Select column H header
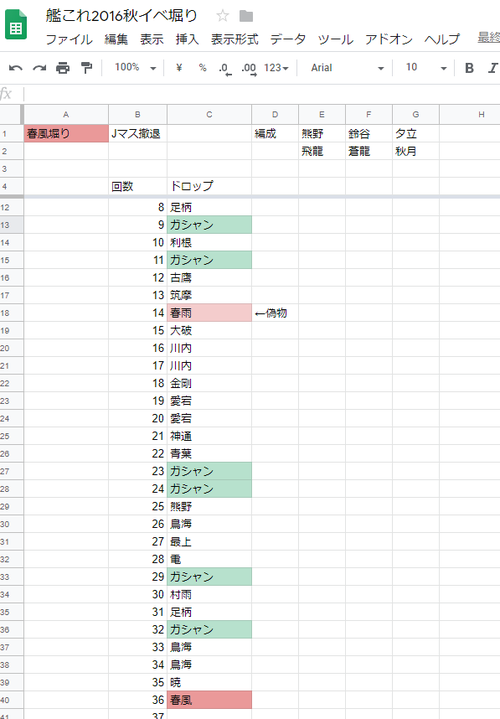The width and height of the screenshot is (500, 719). coord(470,115)
